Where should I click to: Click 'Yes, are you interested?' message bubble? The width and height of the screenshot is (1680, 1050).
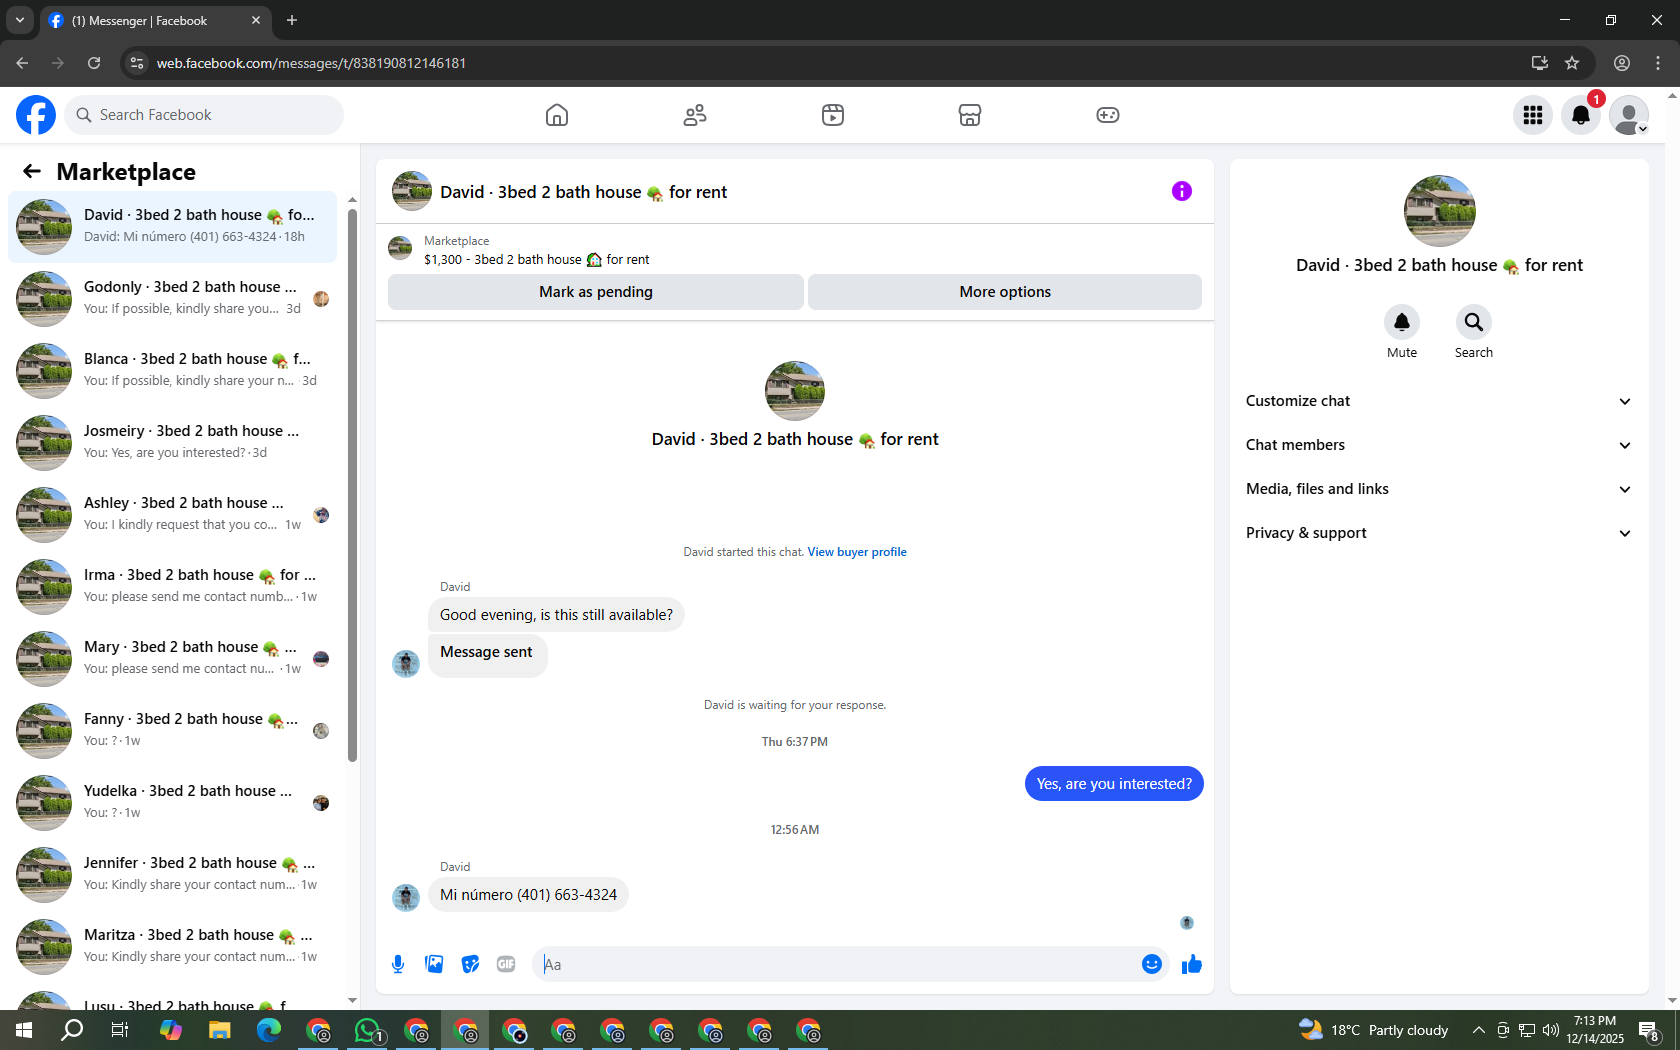pyautogui.click(x=1114, y=784)
